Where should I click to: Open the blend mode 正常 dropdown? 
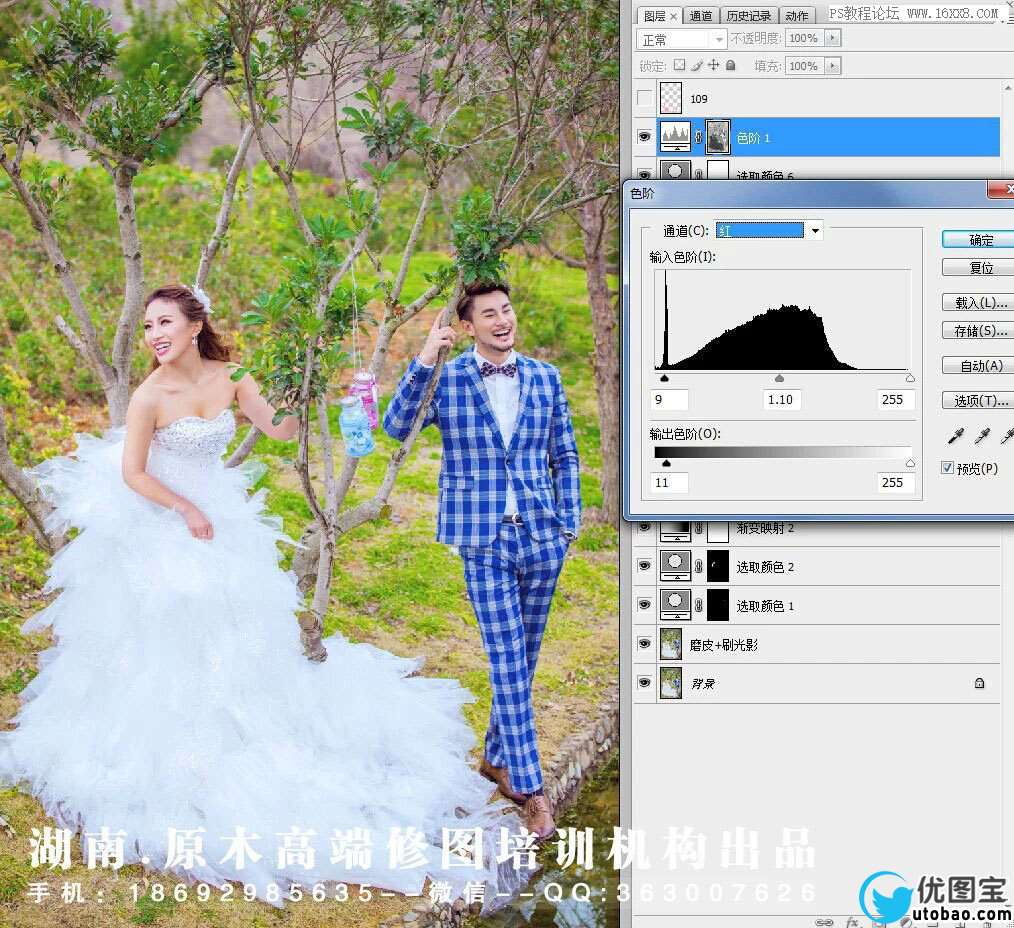[x=681, y=39]
